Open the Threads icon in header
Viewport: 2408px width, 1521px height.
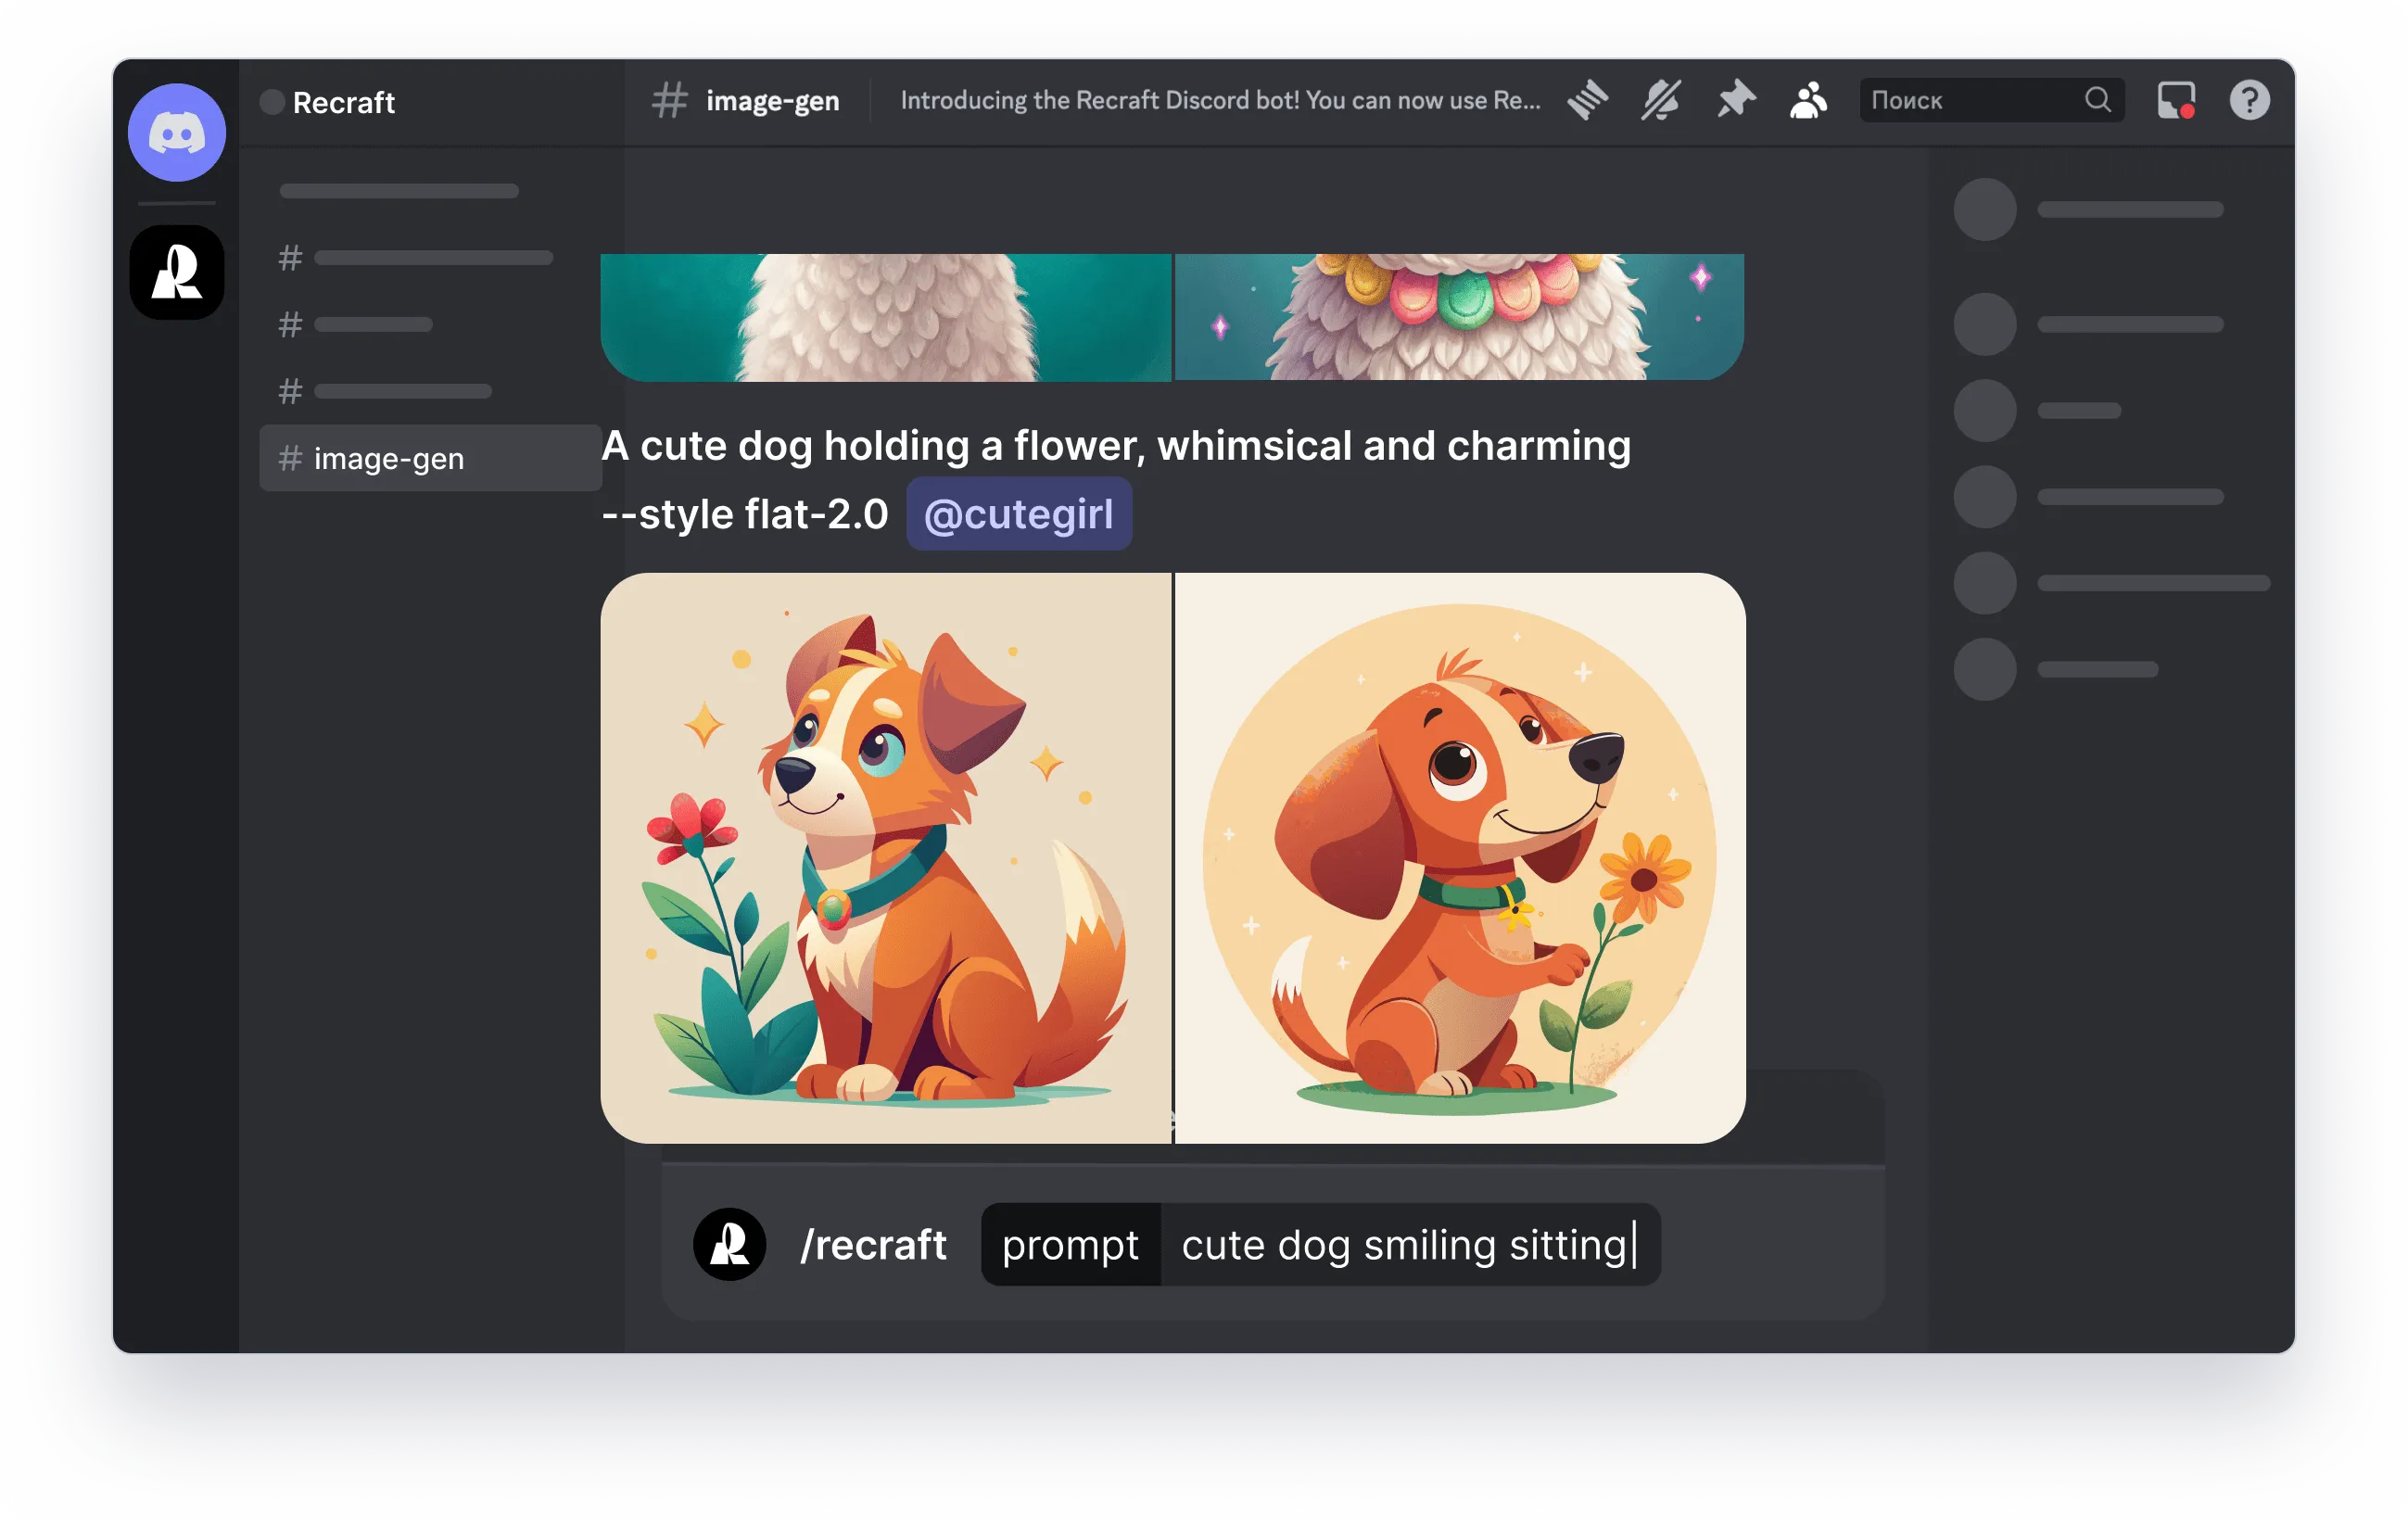tap(1587, 100)
